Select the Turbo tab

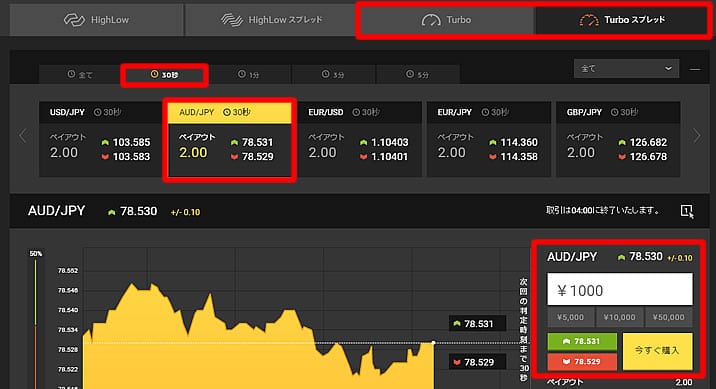(446, 20)
